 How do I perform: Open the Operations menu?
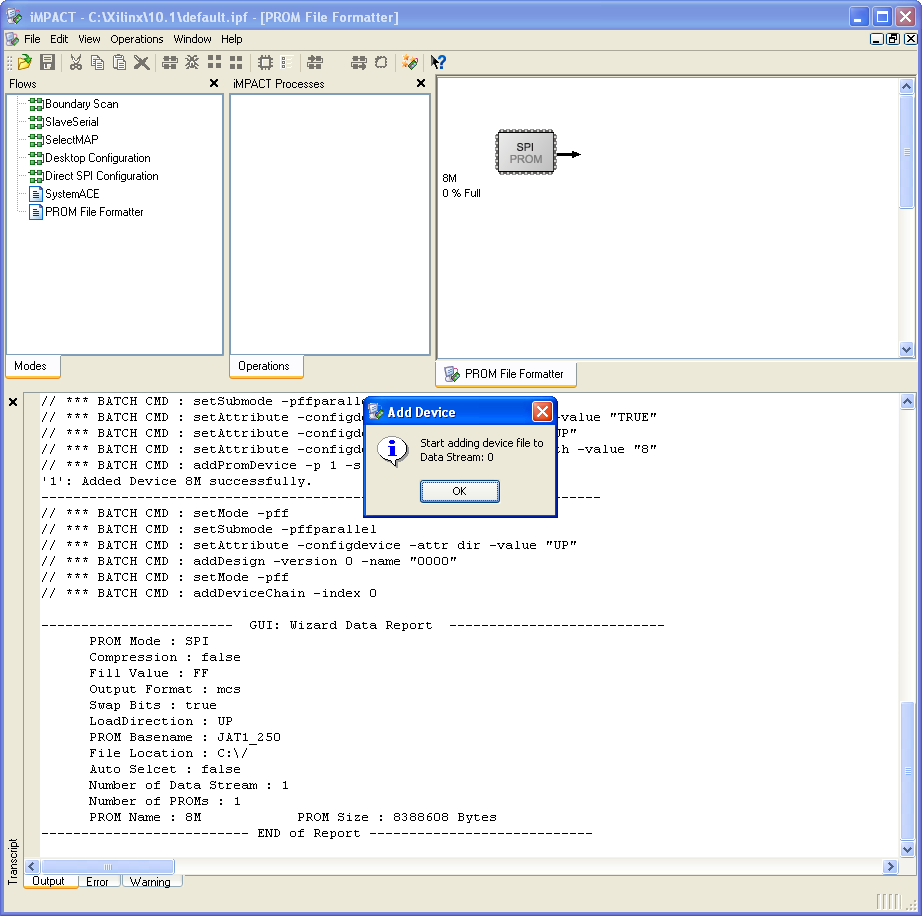(x=137, y=39)
